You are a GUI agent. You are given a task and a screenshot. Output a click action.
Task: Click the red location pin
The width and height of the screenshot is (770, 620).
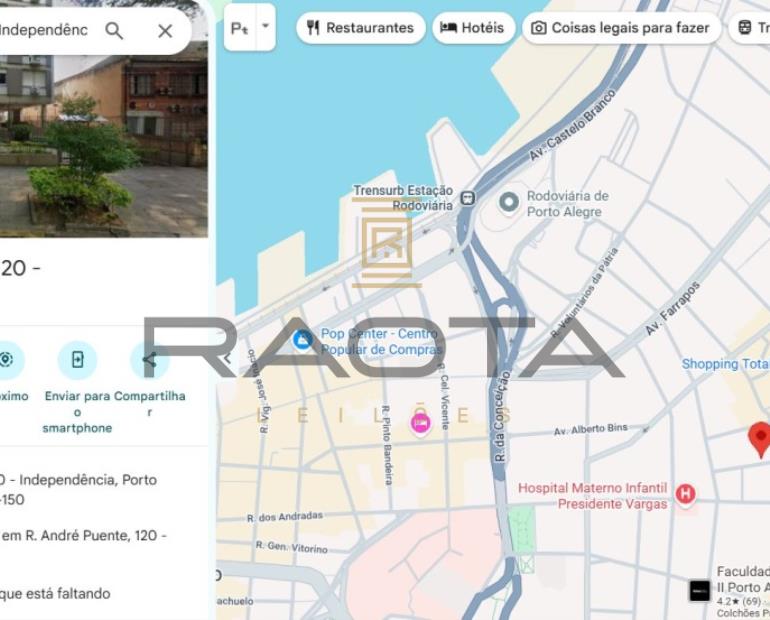(x=760, y=439)
